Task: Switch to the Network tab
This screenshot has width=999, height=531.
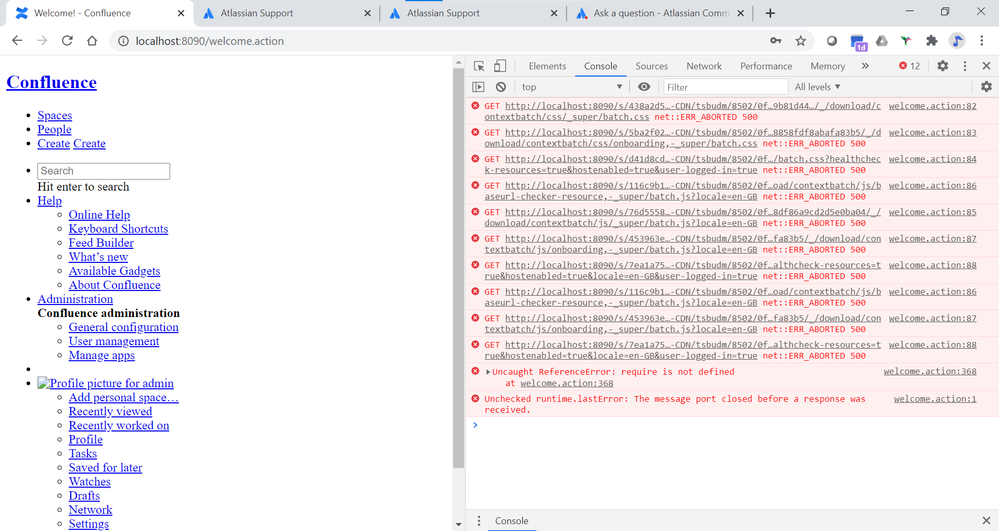Action: pyautogui.click(x=703, y=66)
